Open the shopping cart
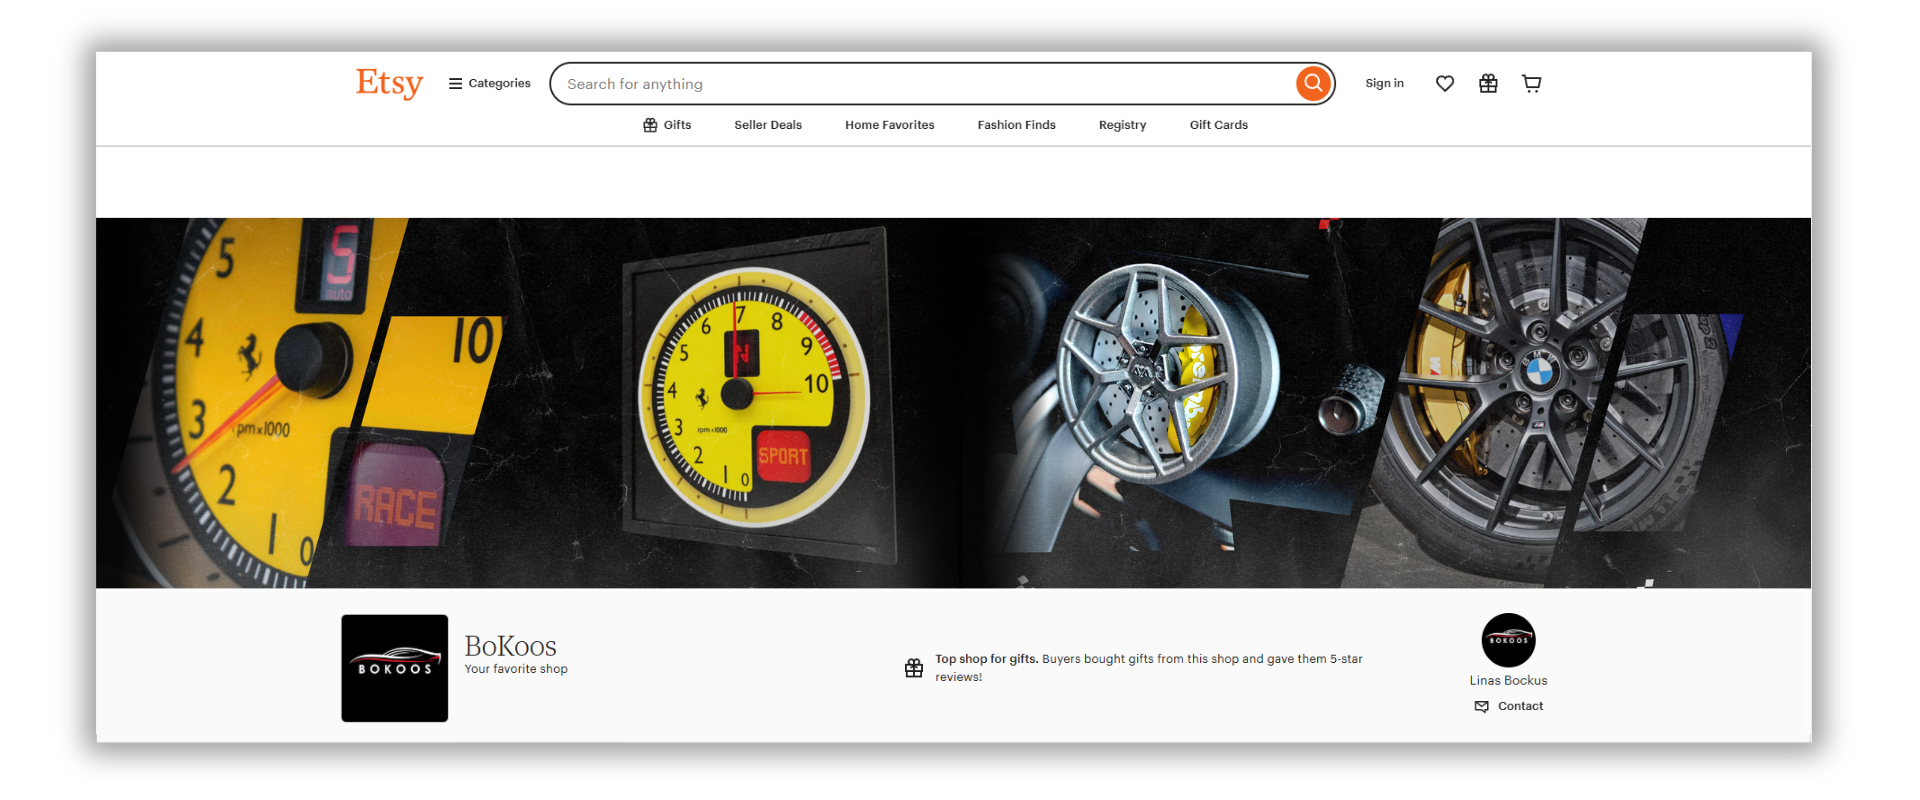 coord(1531,84)
